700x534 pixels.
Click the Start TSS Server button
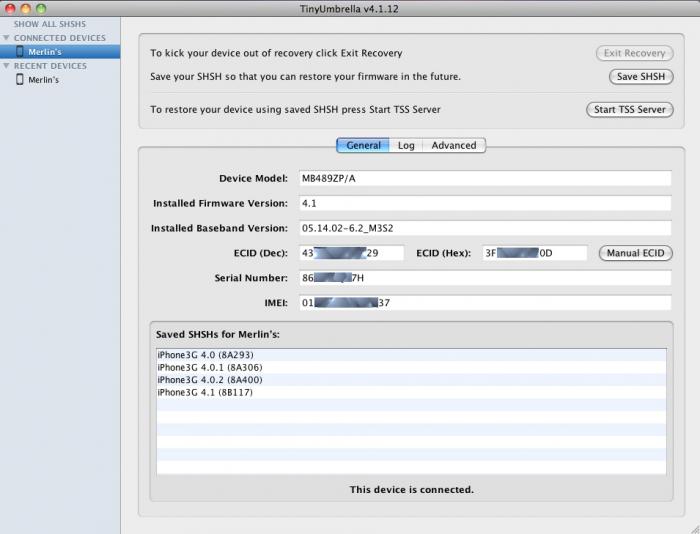coord(629,109)
